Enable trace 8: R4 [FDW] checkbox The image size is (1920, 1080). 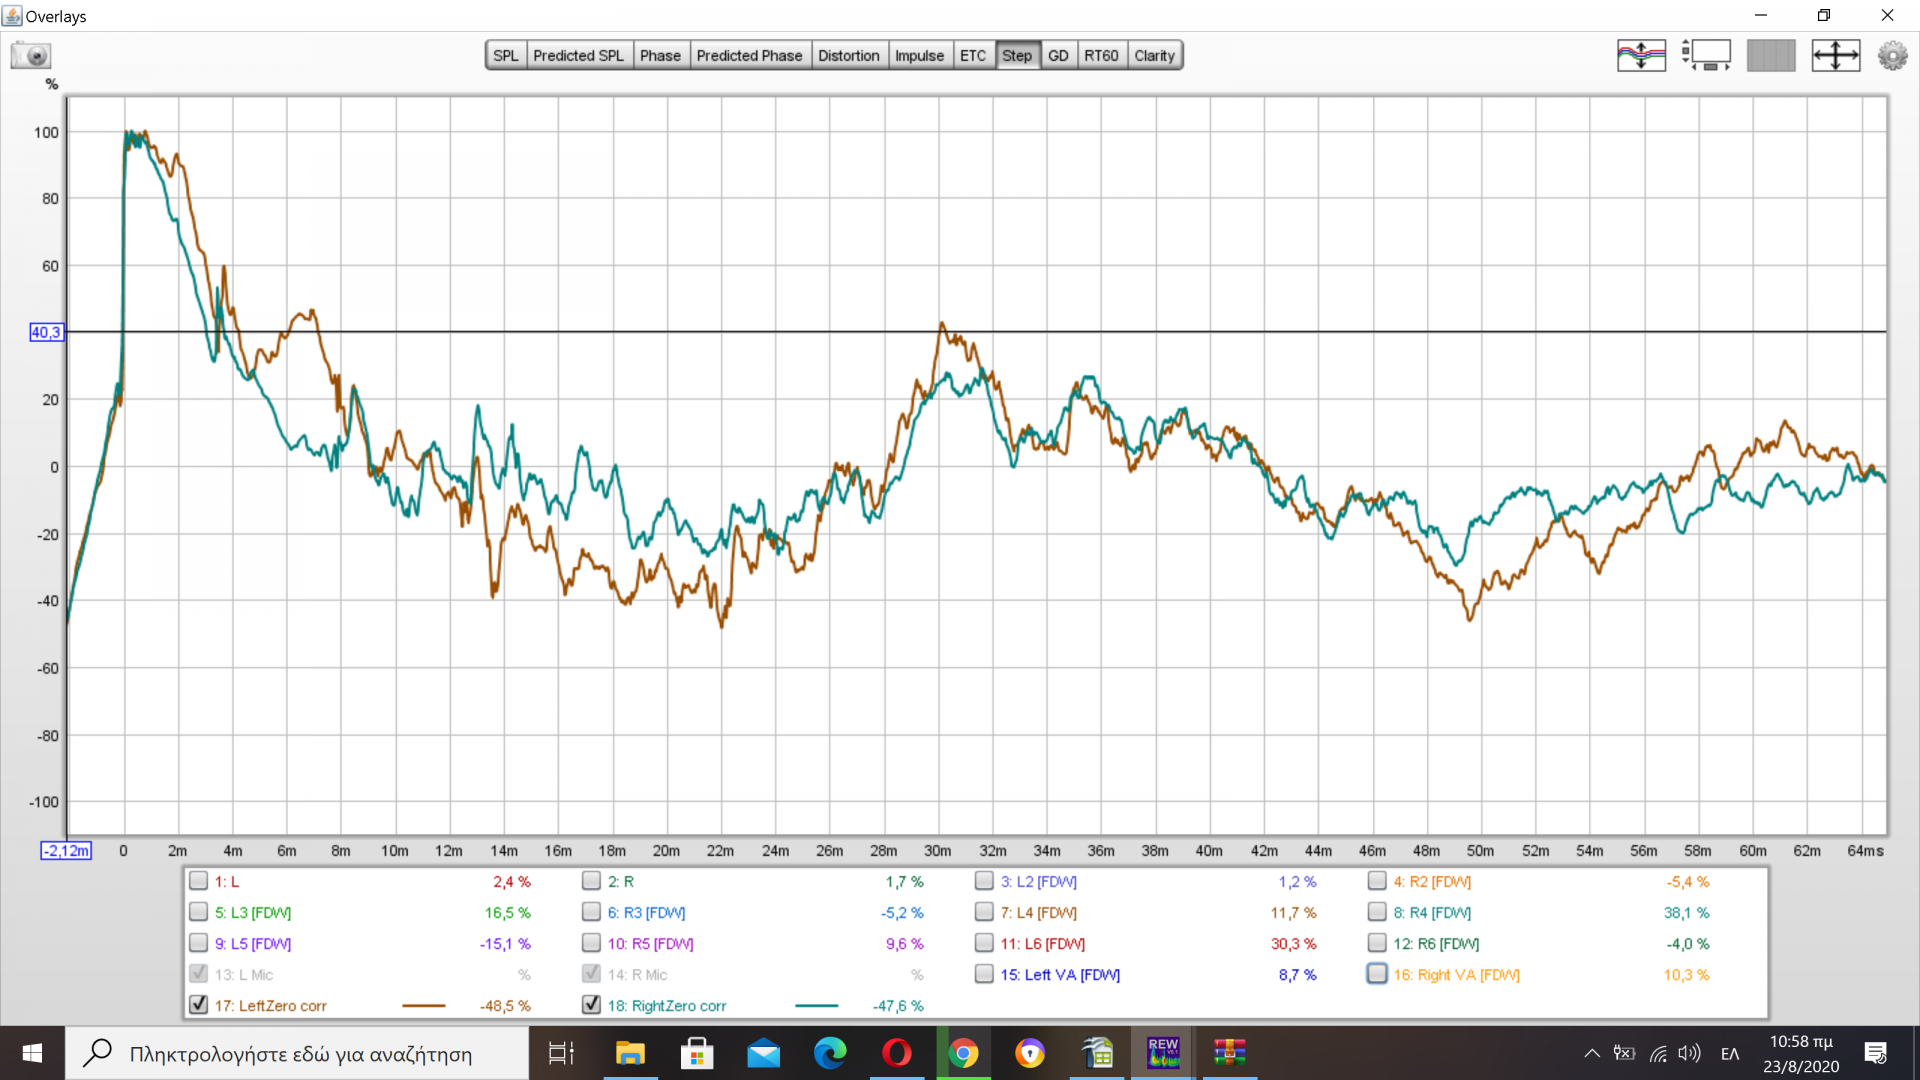coord(1377,912)
